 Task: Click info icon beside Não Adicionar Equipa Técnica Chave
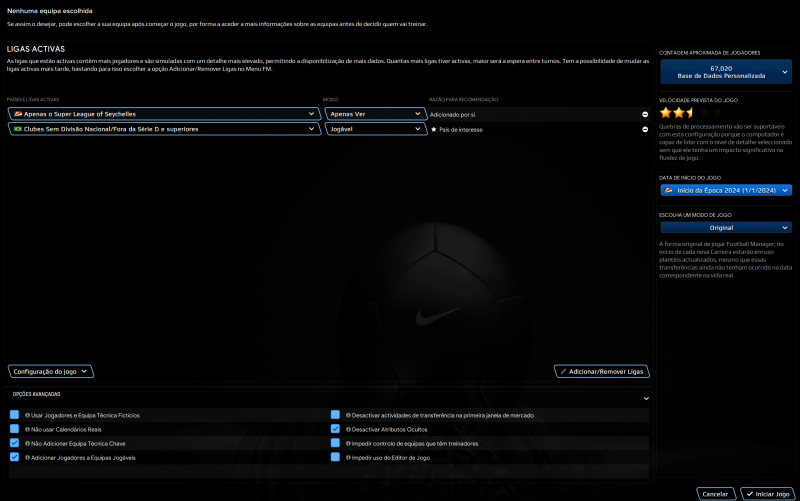[28, 443]
